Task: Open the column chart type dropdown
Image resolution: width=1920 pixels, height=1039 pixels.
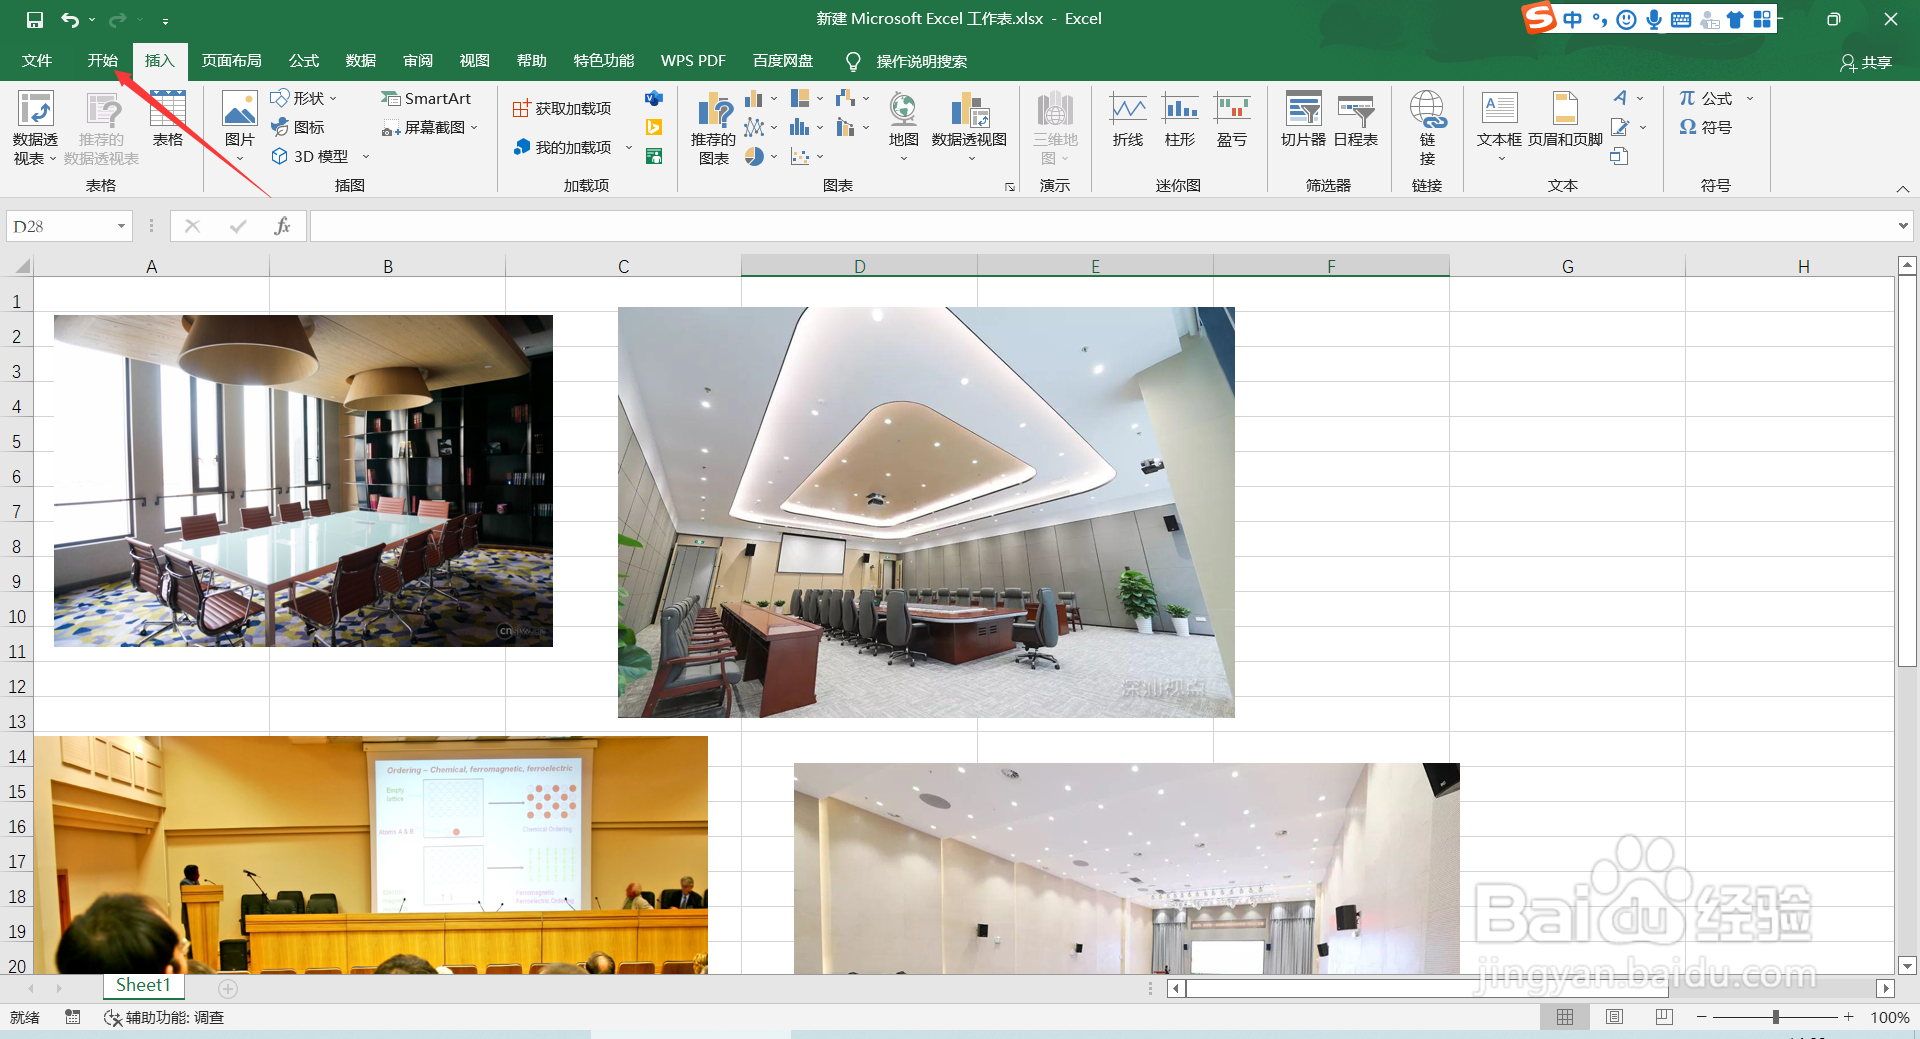Action: [774, 98]
